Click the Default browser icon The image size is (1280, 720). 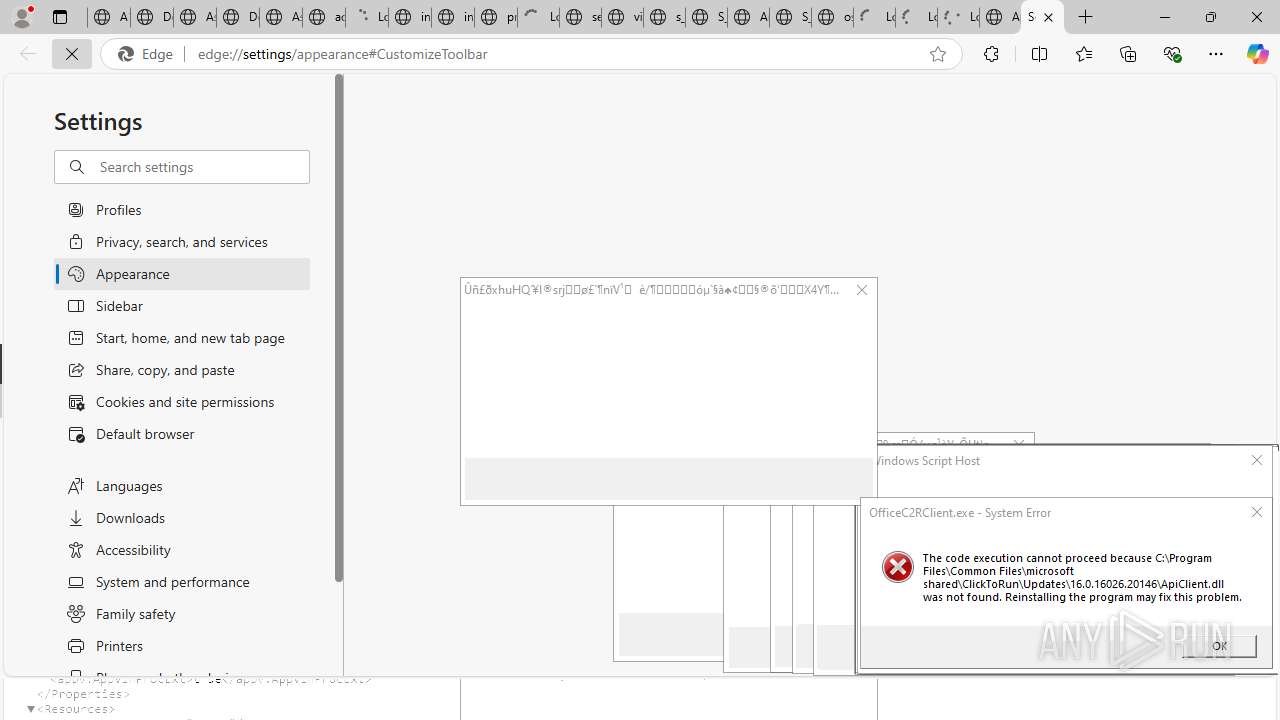point(76,433)
